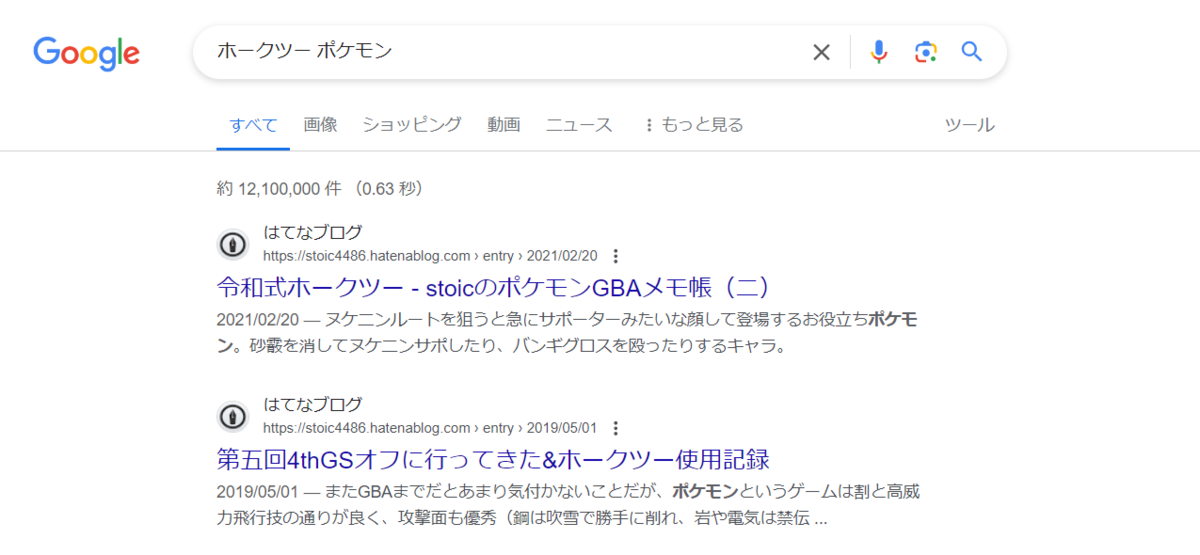Open the three-dot menu for the 2019/05/01 result
Screen dimensions: 1200x555
(x=616, y=429)
